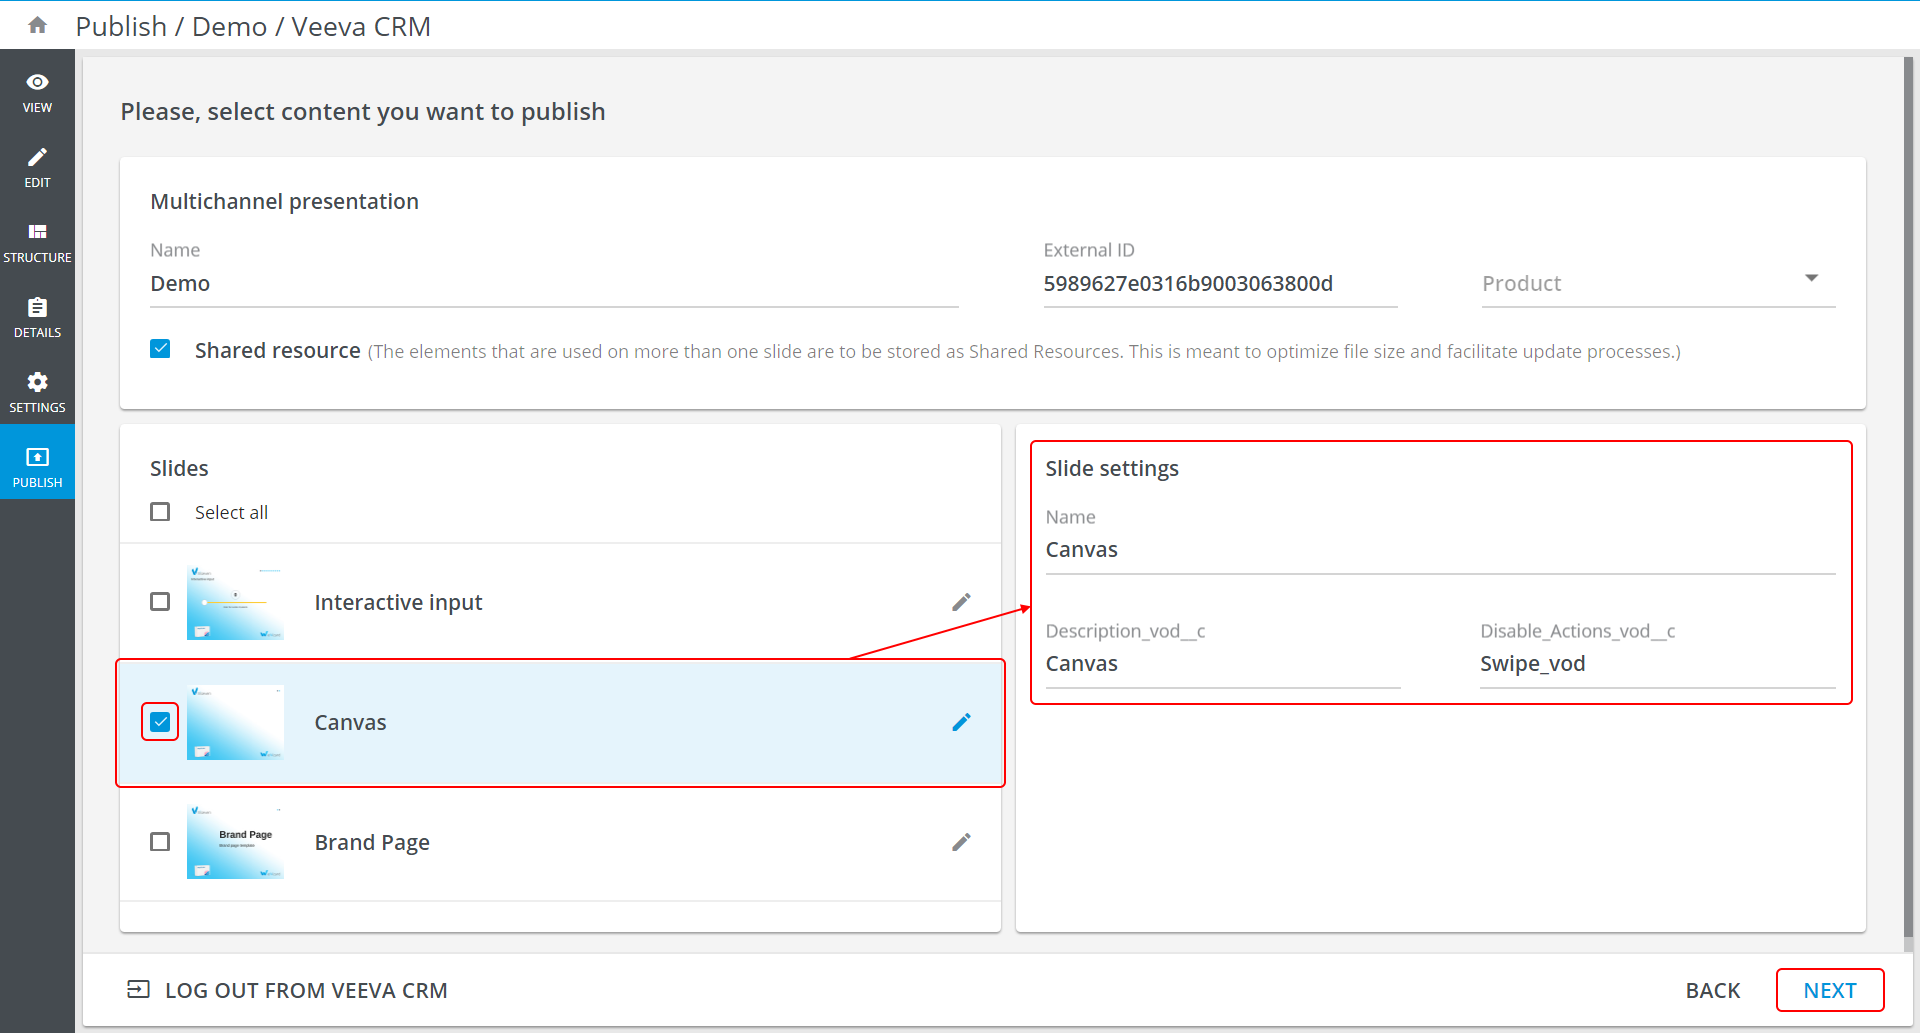This screenshot has height=1033, width=1920.
Task: Click the External ID input field
Action: [1219, 284]
